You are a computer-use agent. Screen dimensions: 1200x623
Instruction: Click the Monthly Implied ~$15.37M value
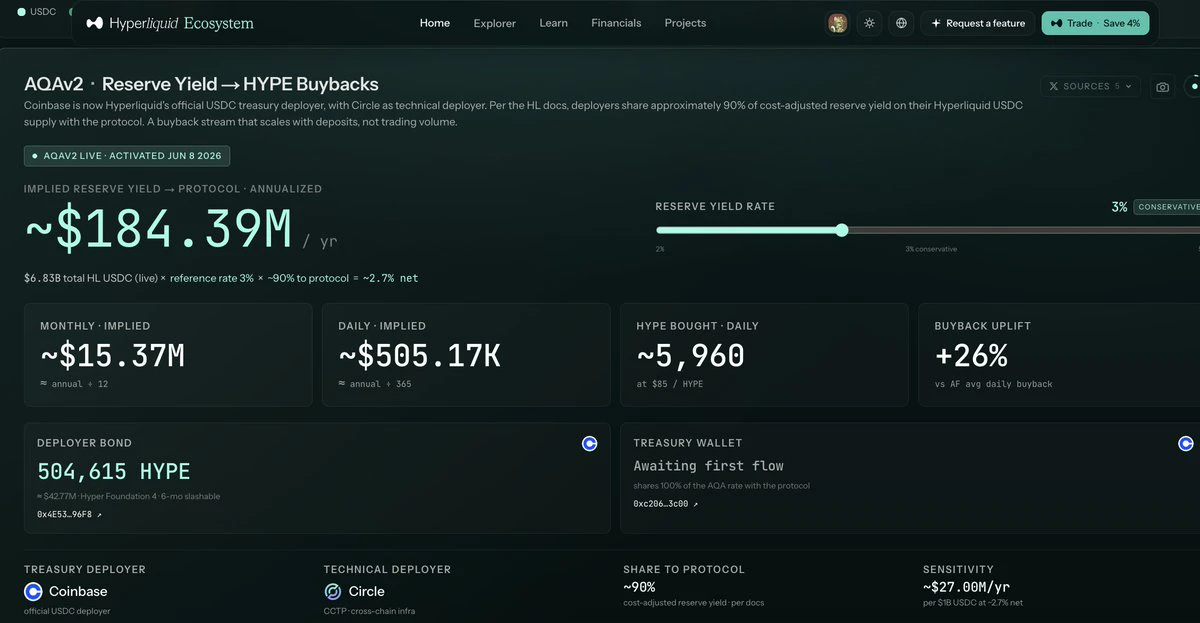tap(112, 356)
